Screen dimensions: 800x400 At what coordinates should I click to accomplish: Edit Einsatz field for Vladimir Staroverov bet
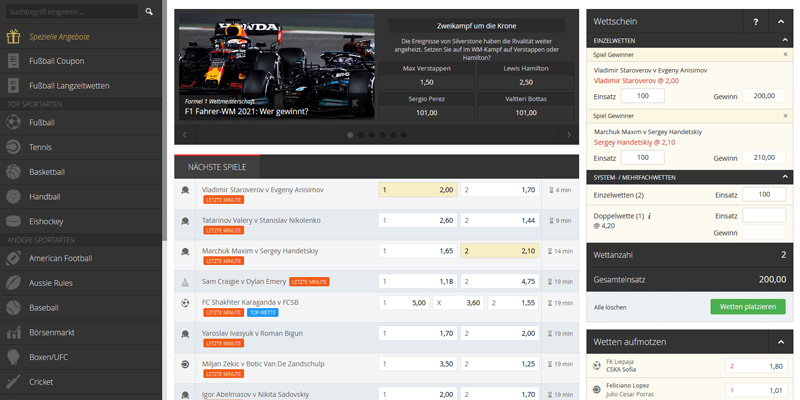[643, 96]
